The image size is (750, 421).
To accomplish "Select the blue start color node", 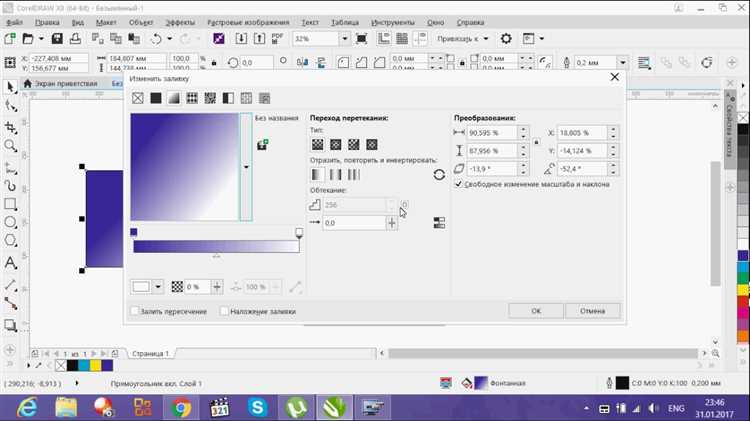I will click(134, 233).
